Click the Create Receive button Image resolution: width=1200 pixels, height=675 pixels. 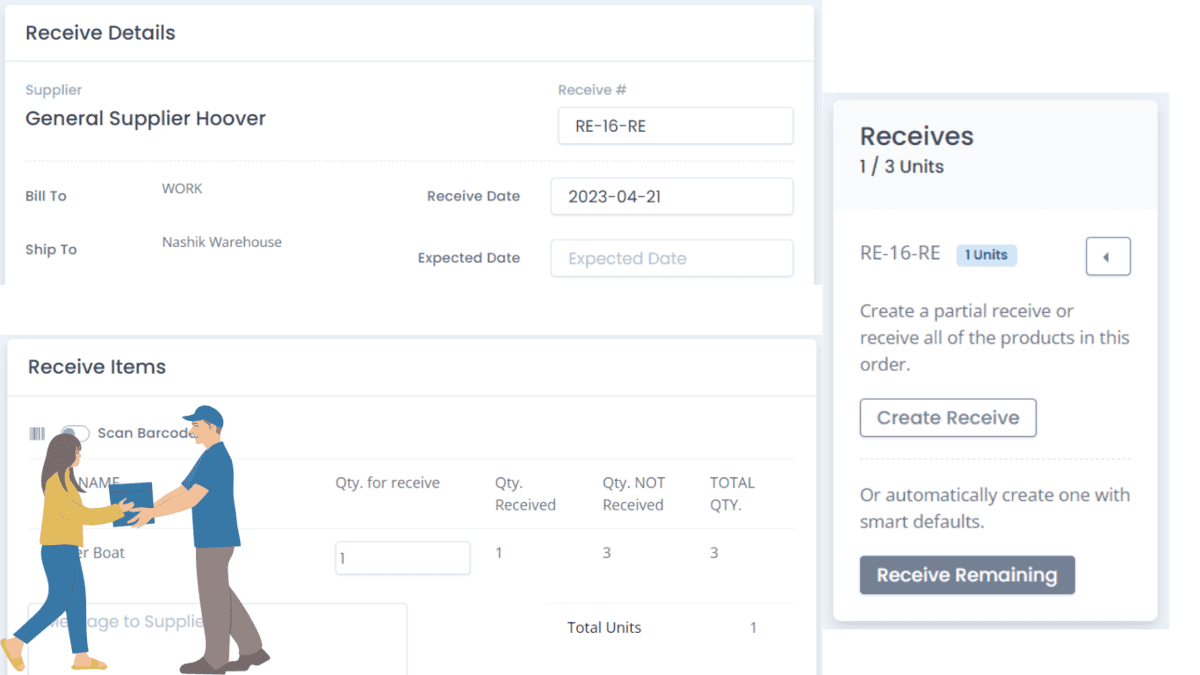pyautogui.click(x=947, y=418)
